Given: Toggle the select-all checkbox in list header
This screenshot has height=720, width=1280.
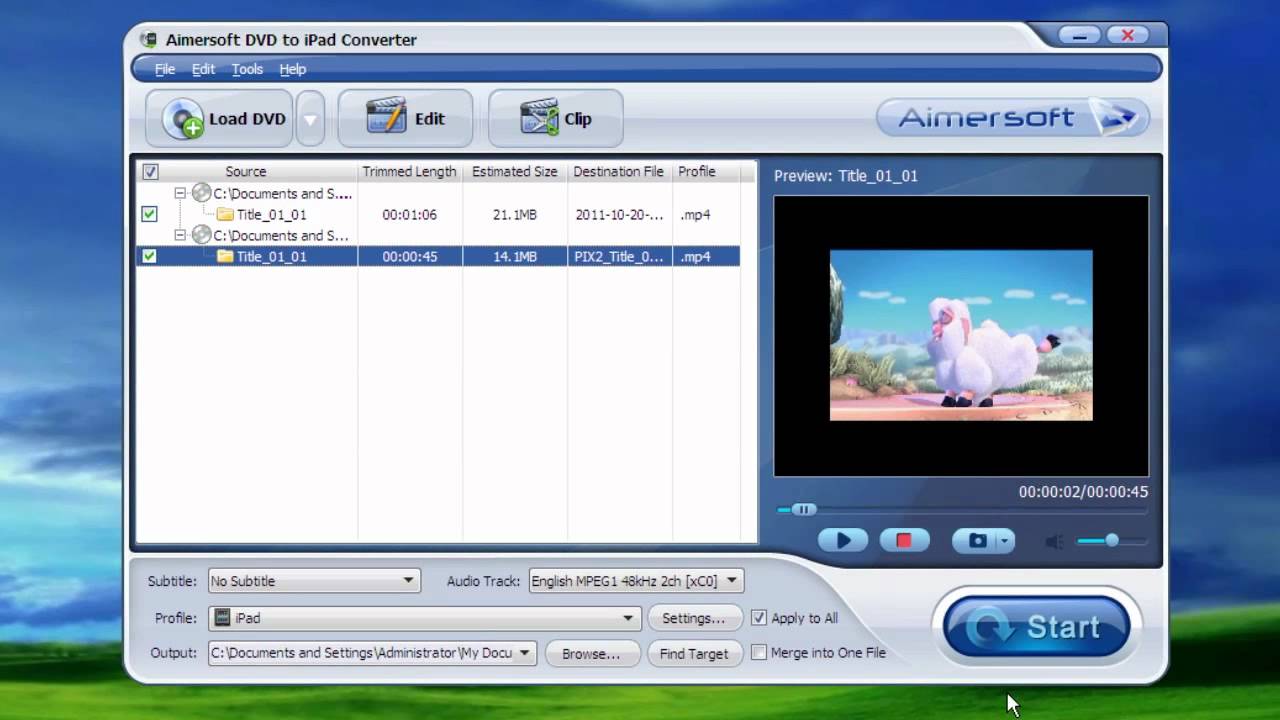Looking at the screenshot, I should (x=150, y=171).
